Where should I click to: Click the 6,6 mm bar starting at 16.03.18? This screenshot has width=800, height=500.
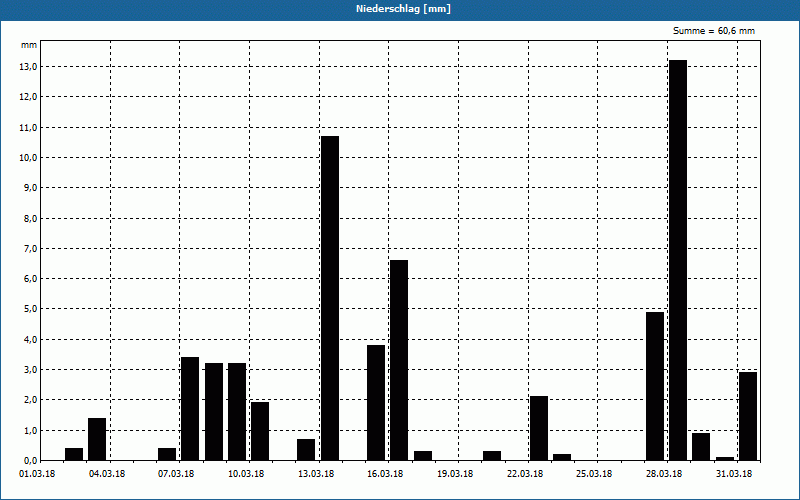tap(399, 360)
